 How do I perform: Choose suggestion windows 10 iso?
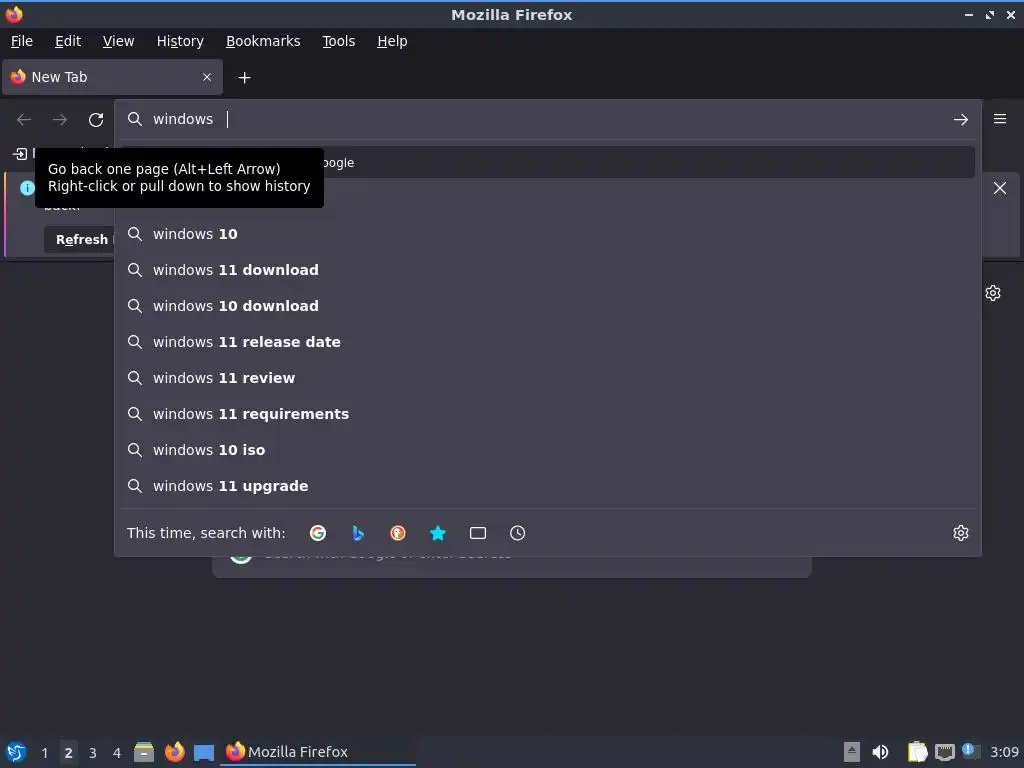548,450
